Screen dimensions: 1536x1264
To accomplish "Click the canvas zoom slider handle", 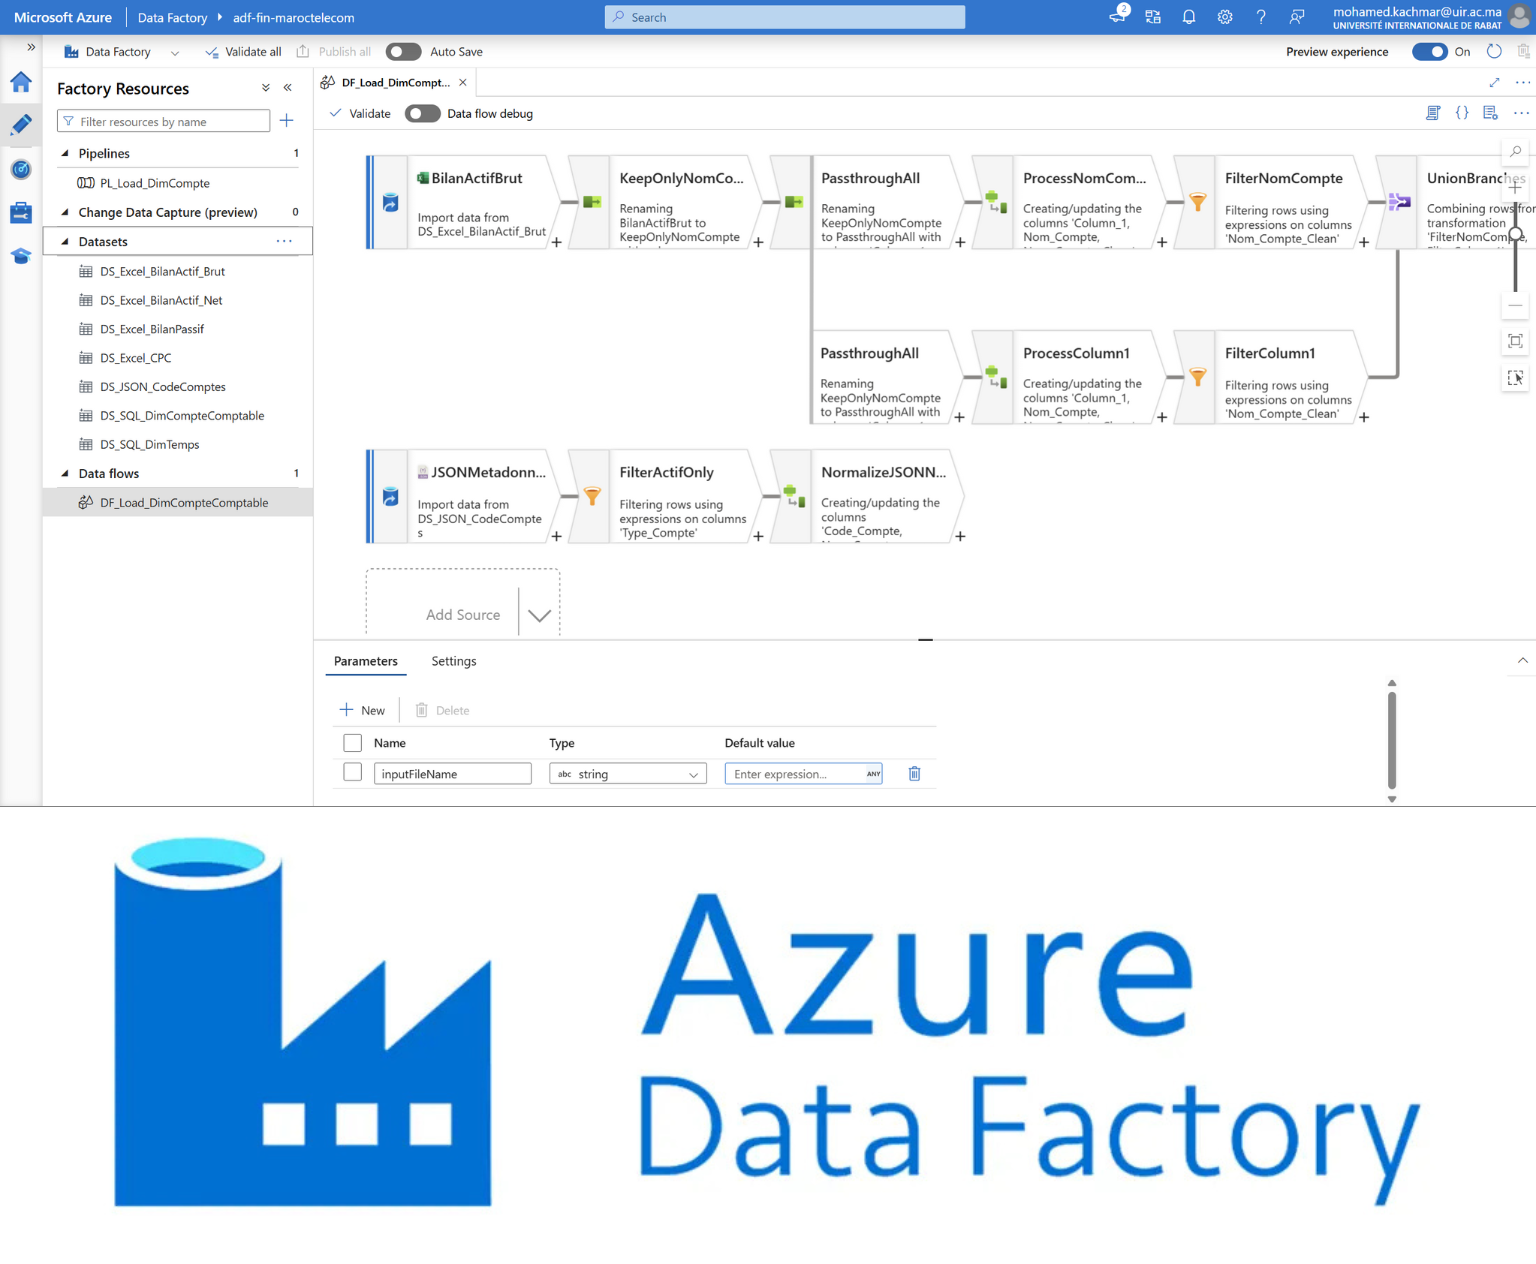I will tap(1516, 235).
